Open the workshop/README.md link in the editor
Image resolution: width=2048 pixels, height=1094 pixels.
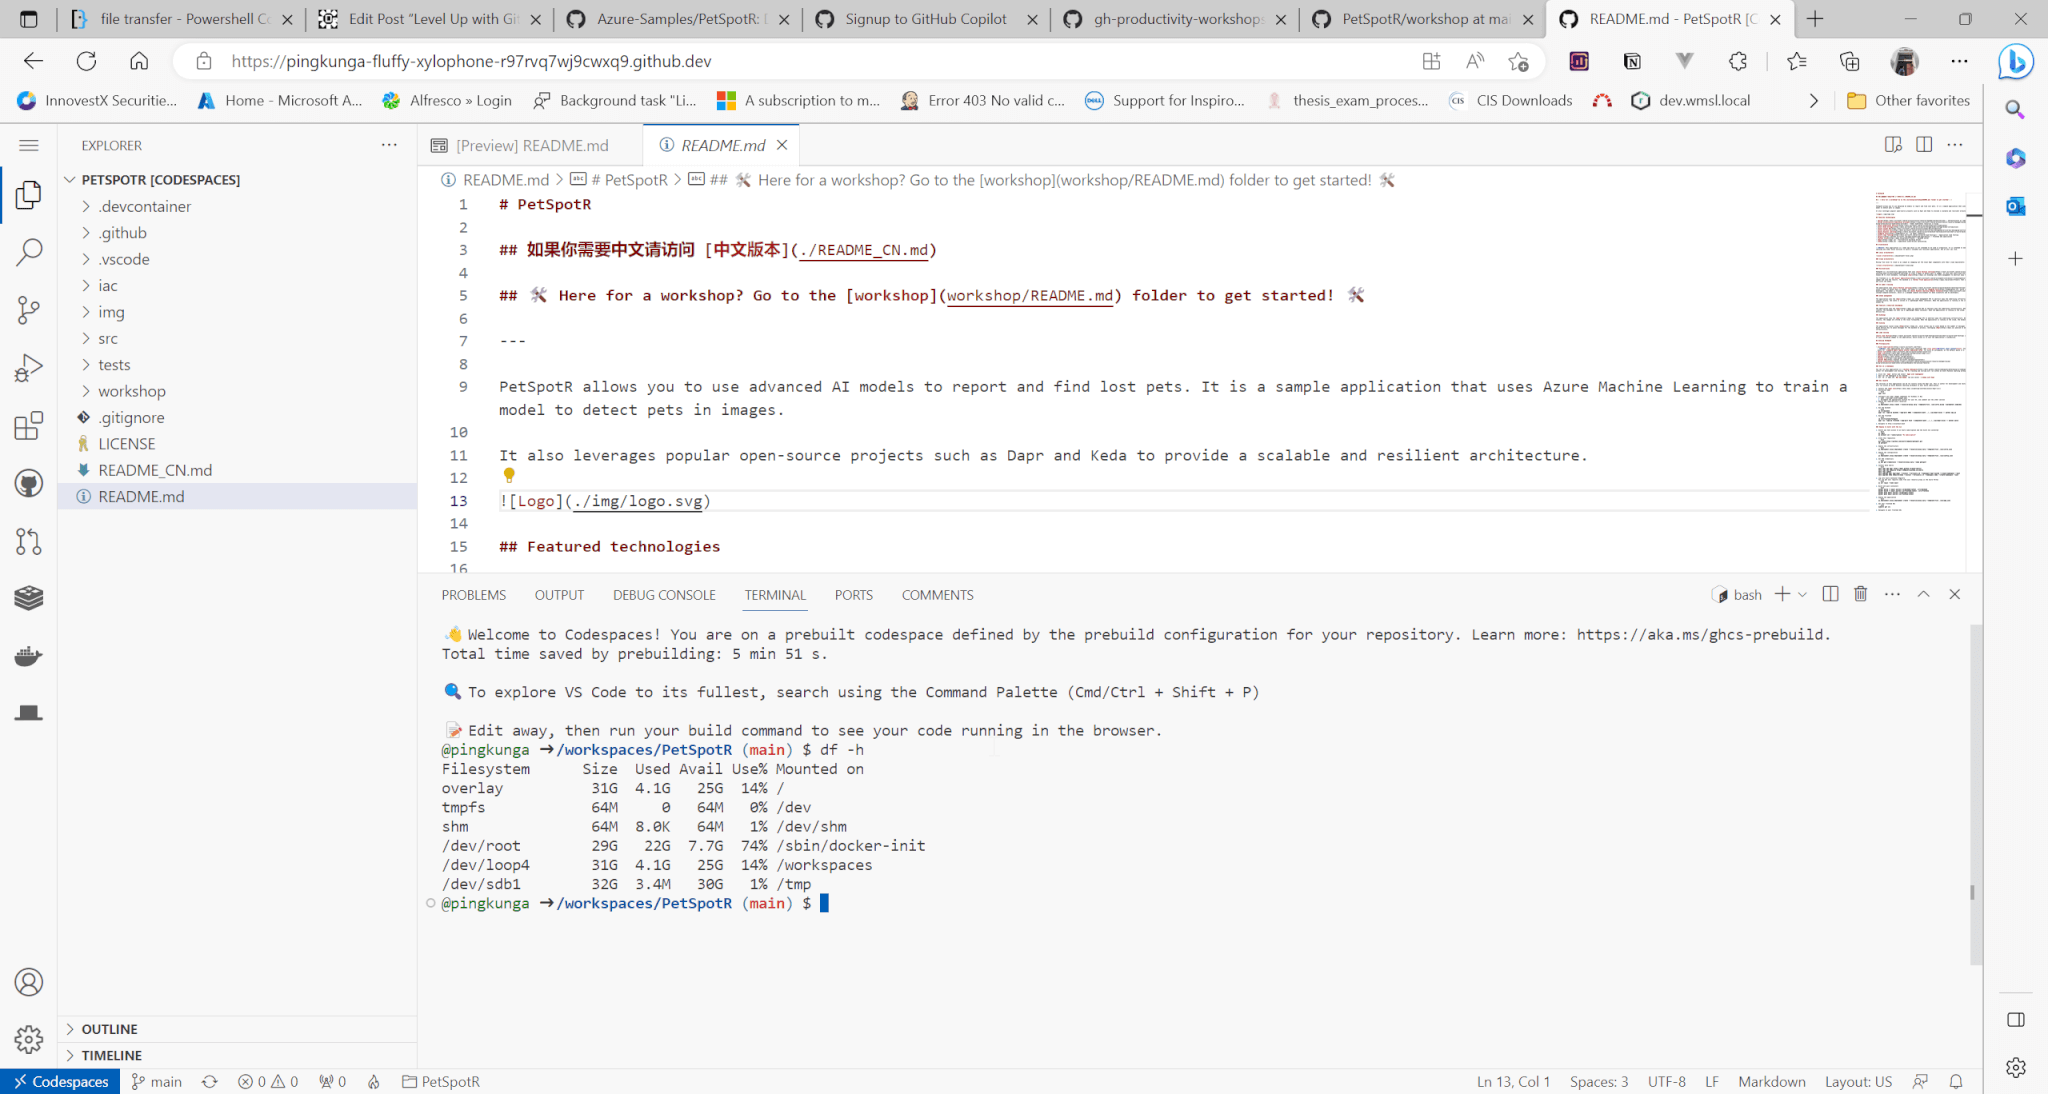pos(1030,295)
